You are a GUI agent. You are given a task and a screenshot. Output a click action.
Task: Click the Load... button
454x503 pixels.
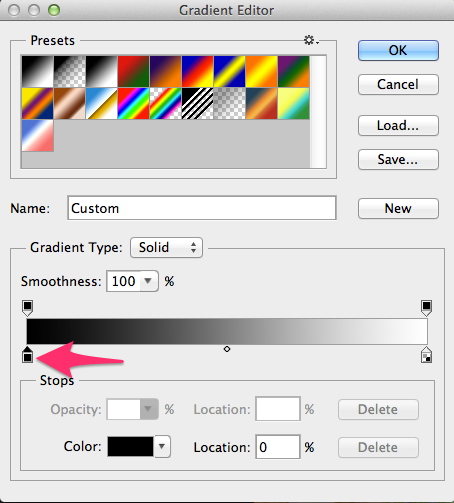(x=398, y=126)
